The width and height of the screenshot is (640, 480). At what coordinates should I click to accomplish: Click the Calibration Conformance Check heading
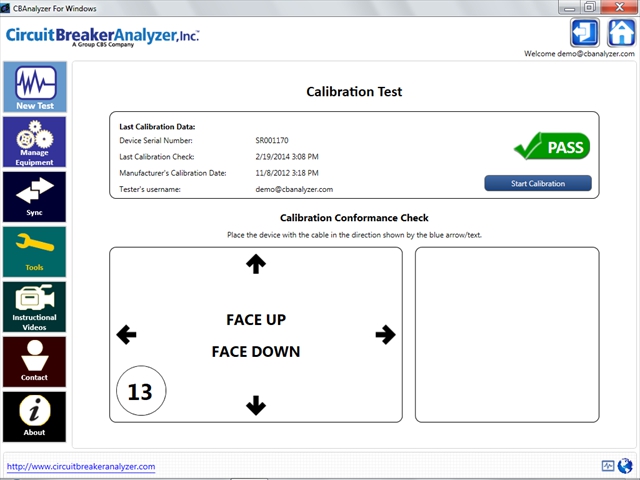354,218
